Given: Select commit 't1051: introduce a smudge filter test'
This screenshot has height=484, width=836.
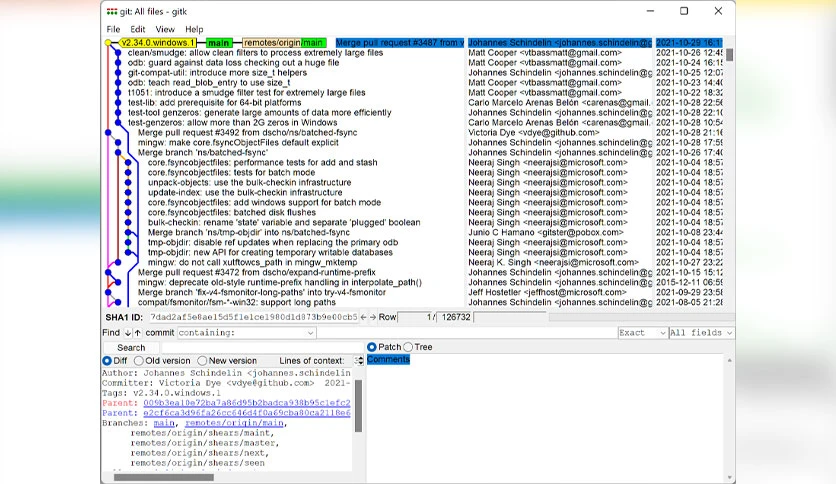Looking at the screenshot, I should (x=247, y=93).
